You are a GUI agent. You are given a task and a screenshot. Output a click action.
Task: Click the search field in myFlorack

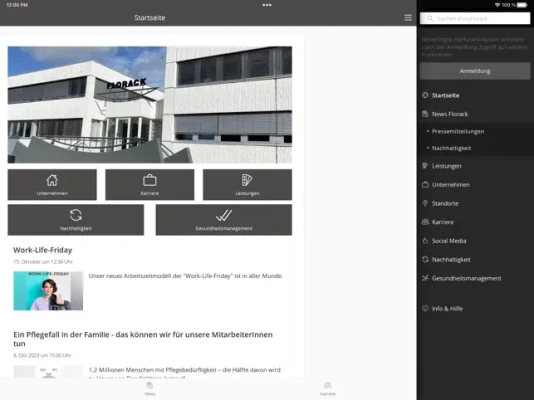(x=475, y=18)
